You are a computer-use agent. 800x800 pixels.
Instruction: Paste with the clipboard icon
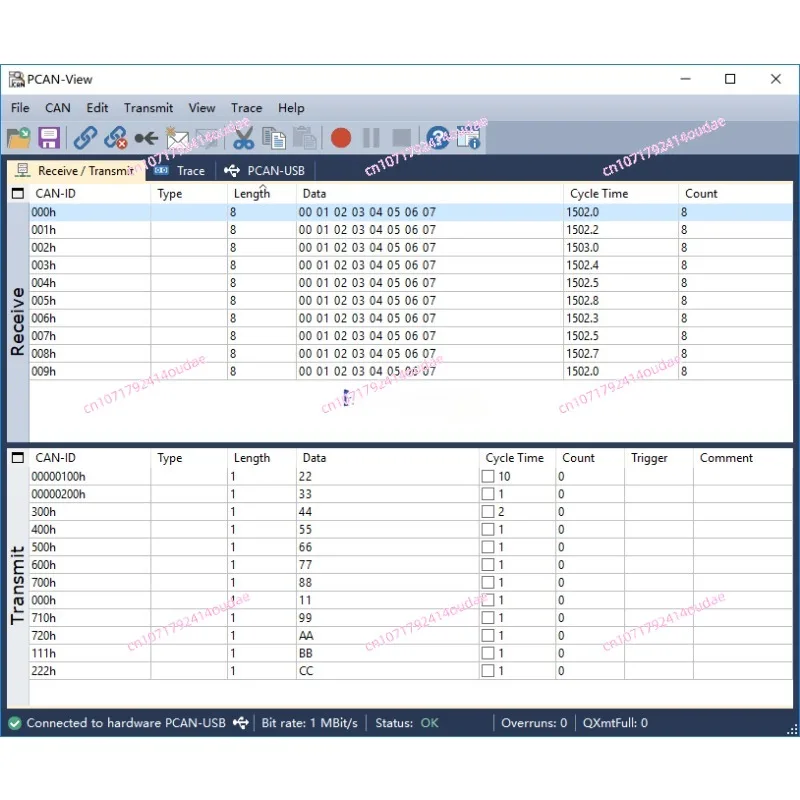point(305,138)
